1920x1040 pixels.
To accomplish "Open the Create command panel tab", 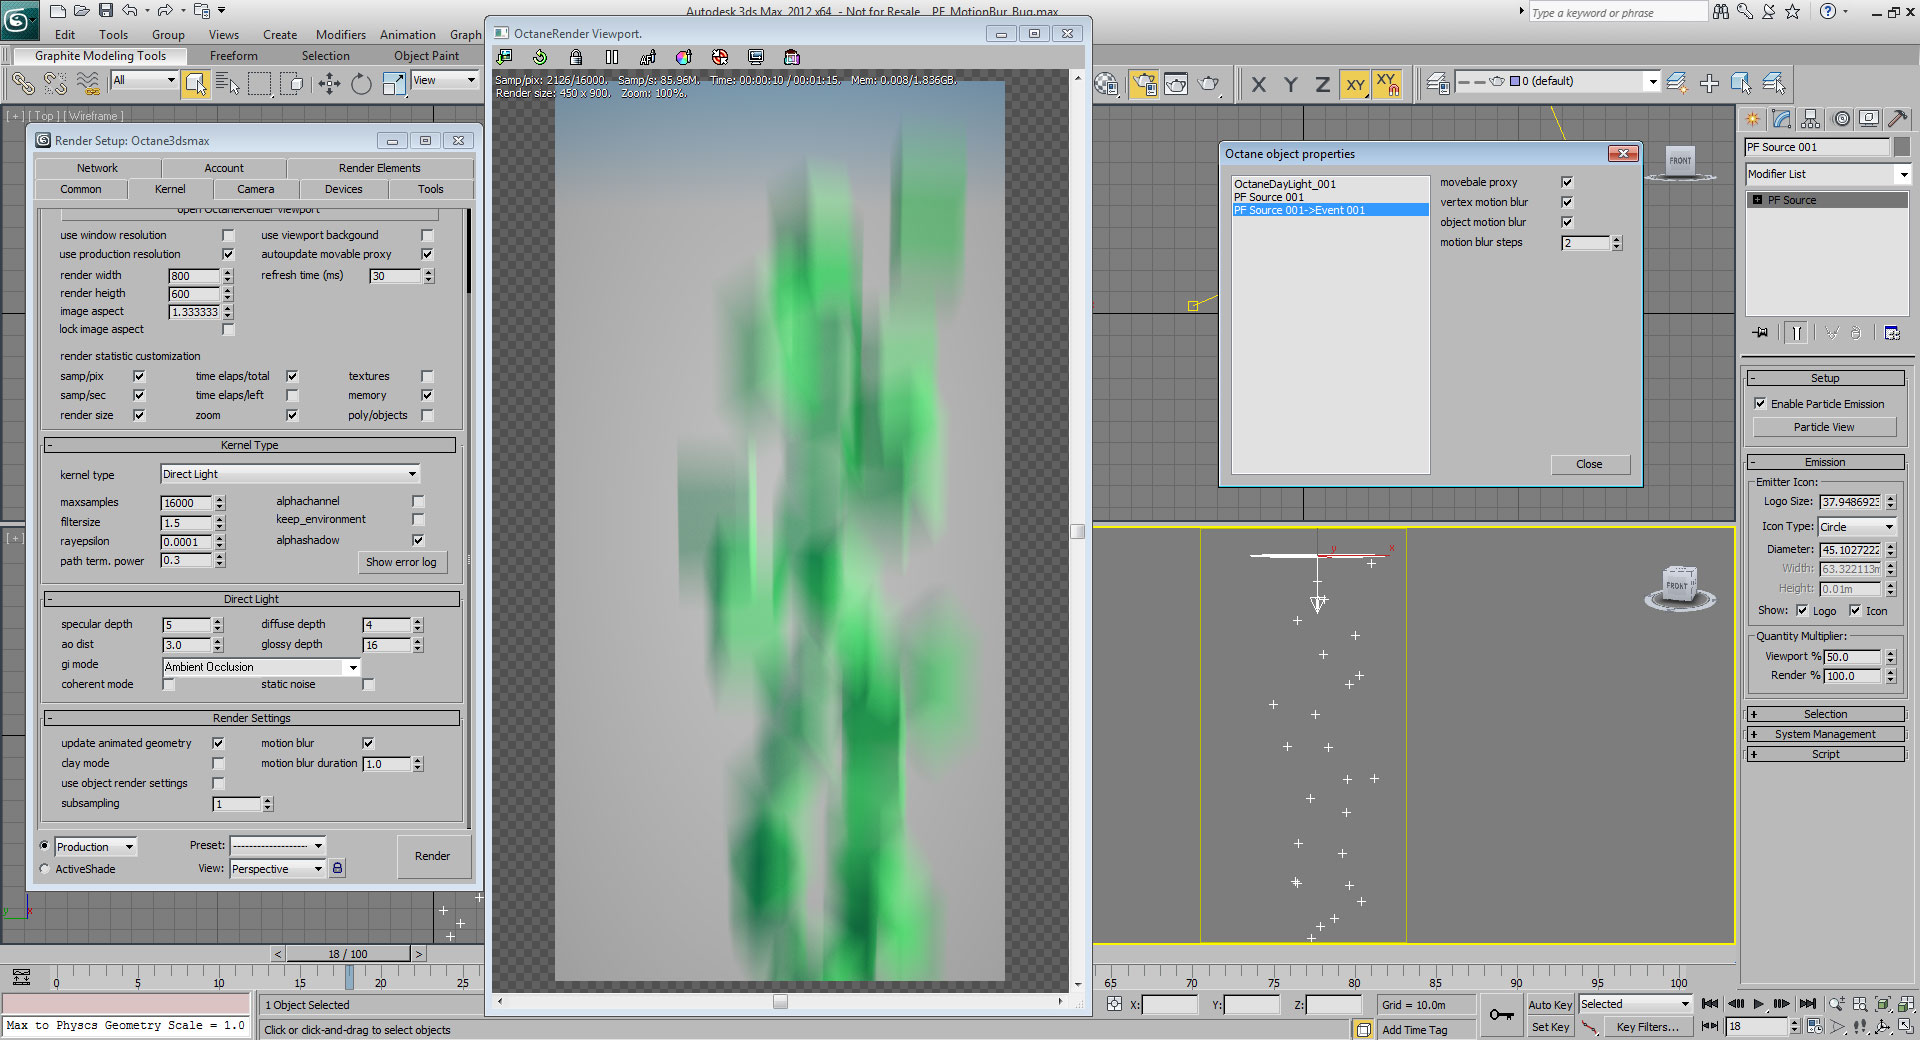I will click(x=1753, y=119).
